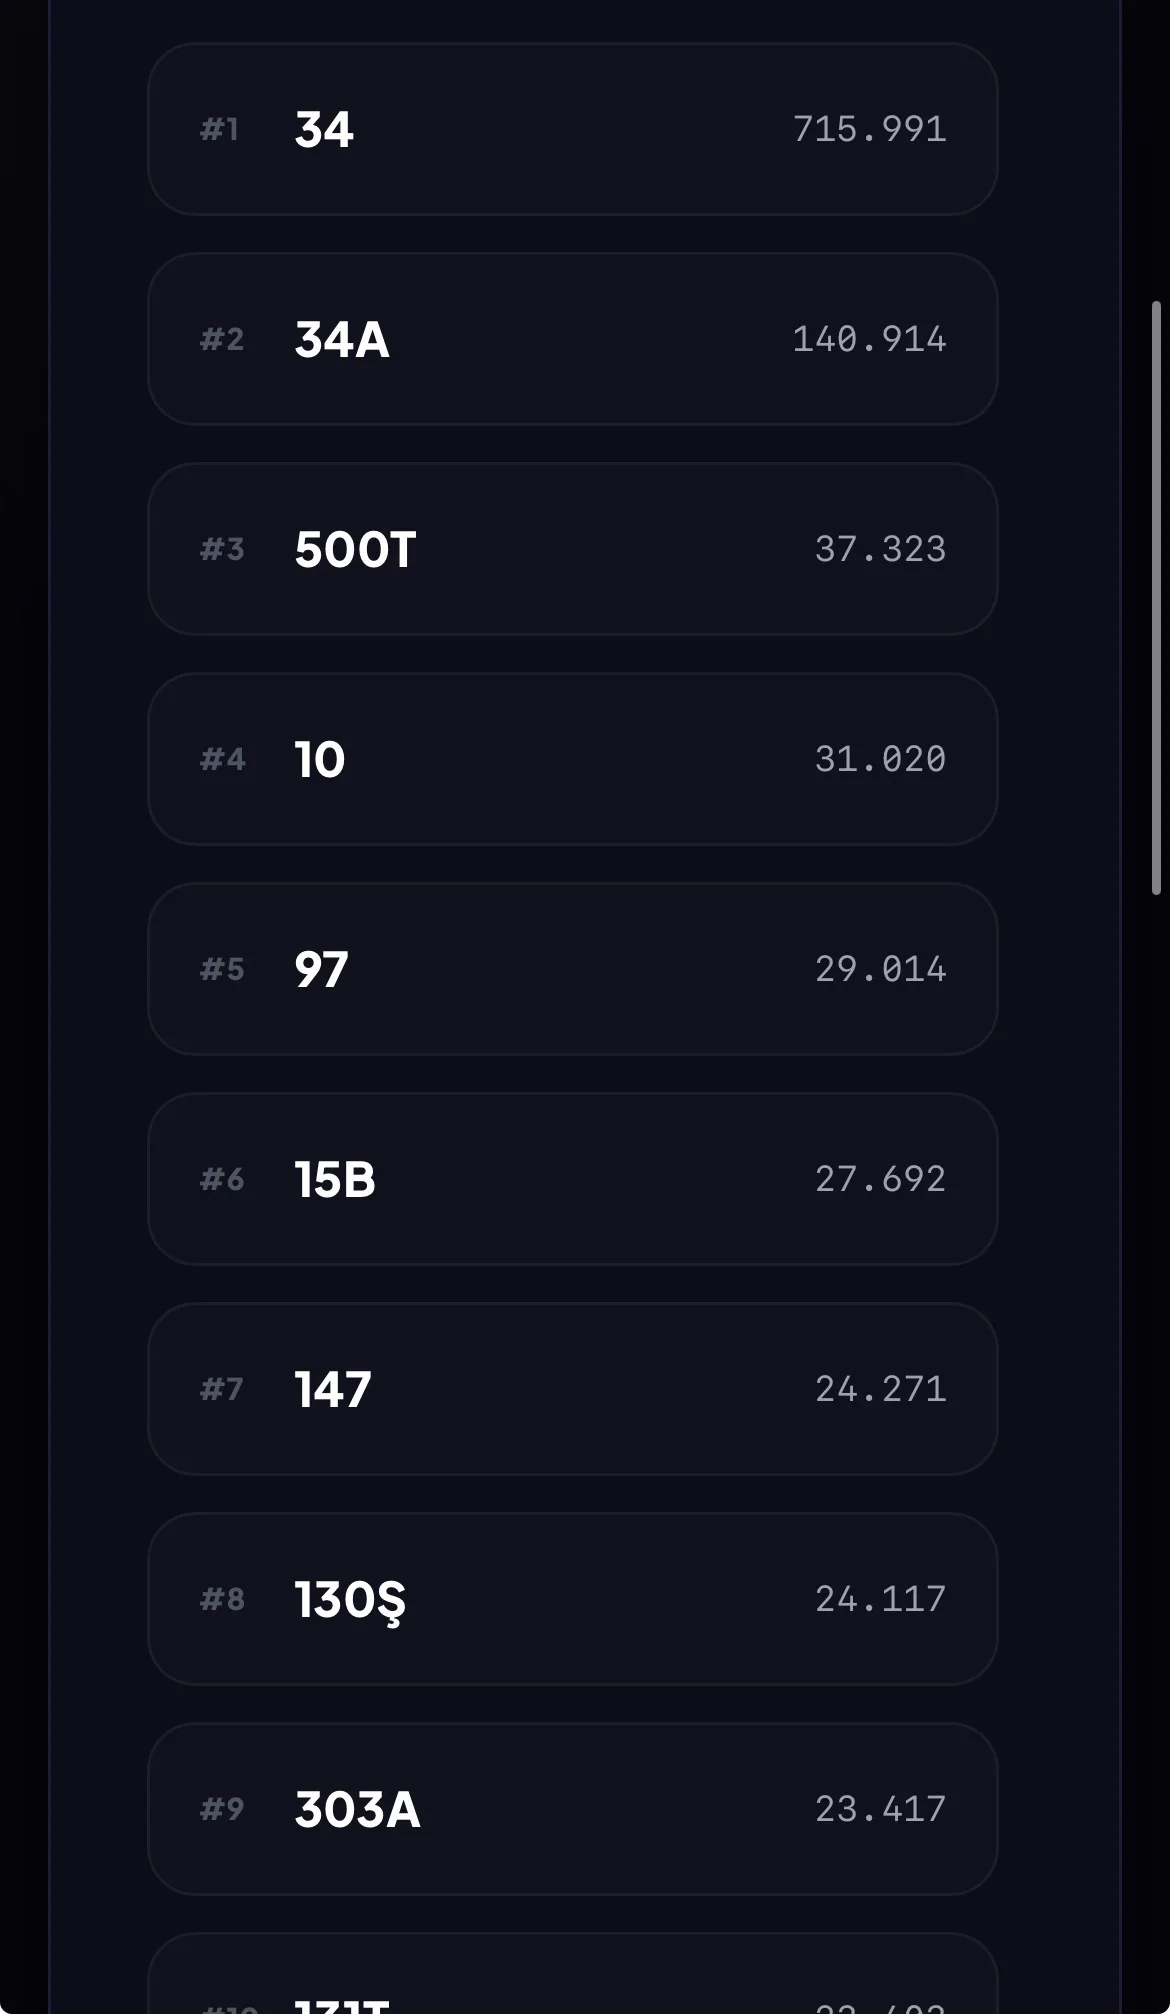Select the #9 rank label
The image size is (1170, 2014).
coord(222,1809)
